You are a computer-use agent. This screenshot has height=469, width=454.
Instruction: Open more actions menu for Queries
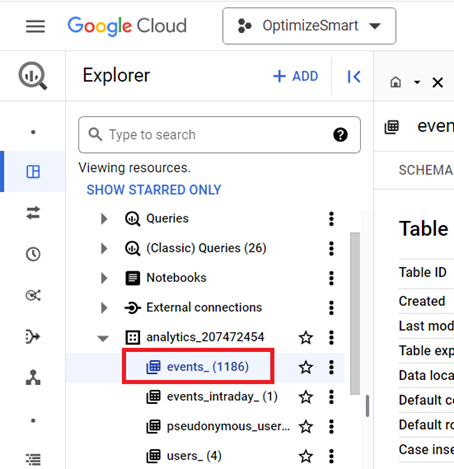click(331, 219)
